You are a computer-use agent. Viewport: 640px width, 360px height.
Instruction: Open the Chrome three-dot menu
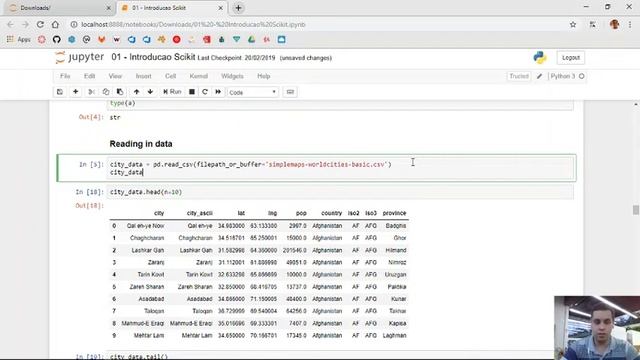tap(631, 24)
